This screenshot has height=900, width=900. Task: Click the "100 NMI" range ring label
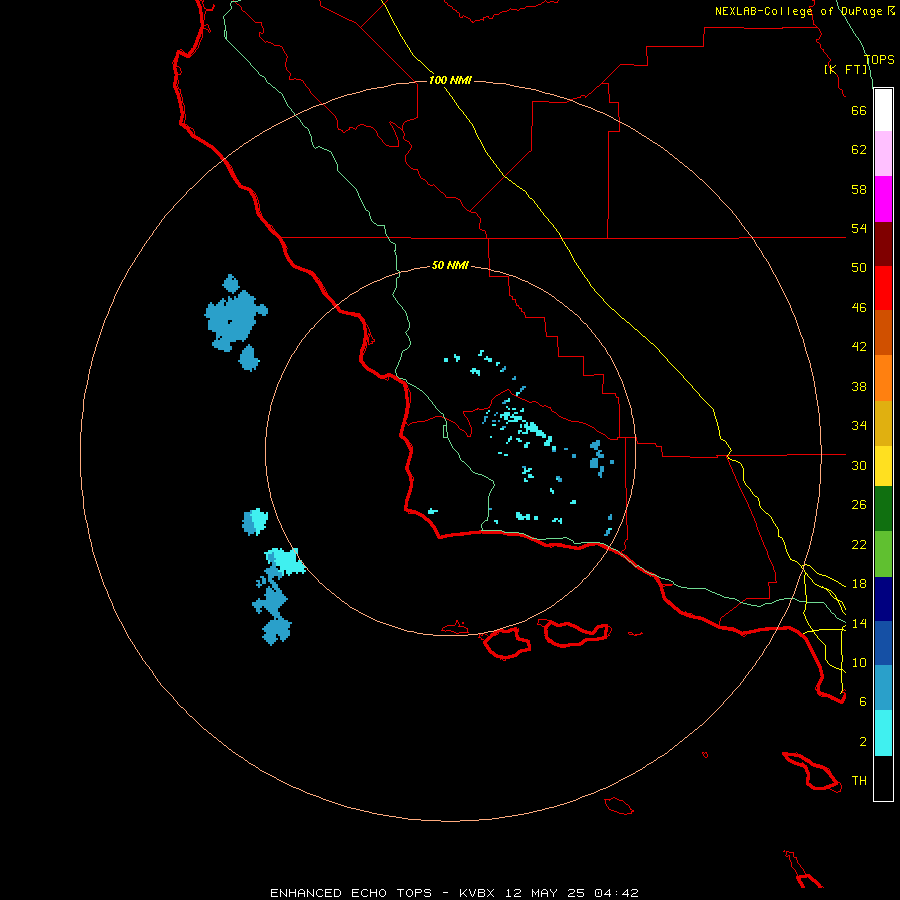450,80
